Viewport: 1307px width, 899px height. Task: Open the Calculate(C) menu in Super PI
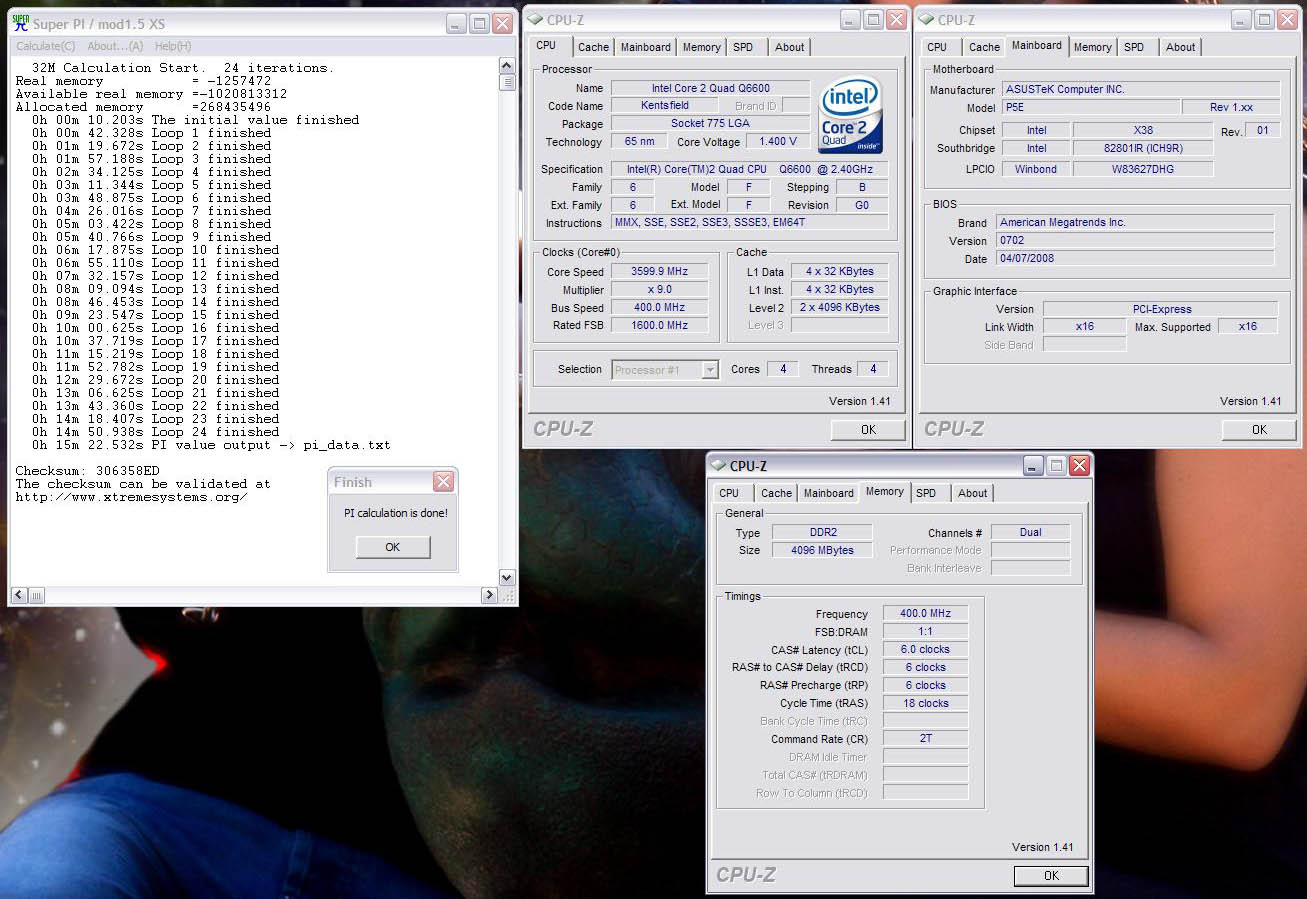coord(45,46)
